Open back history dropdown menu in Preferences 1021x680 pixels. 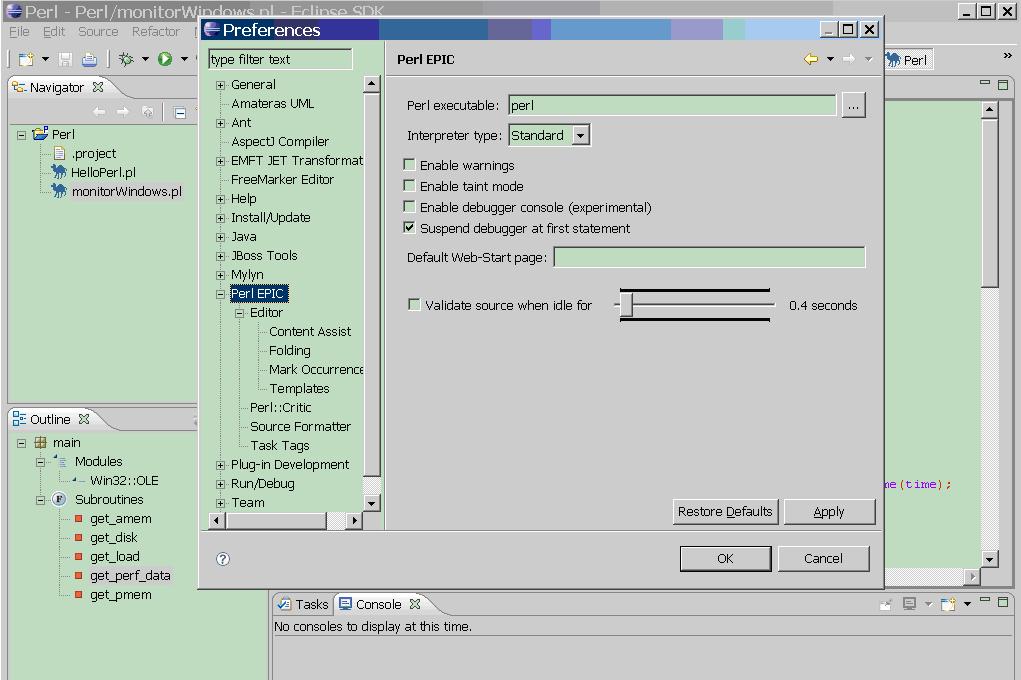click(830, 59)
